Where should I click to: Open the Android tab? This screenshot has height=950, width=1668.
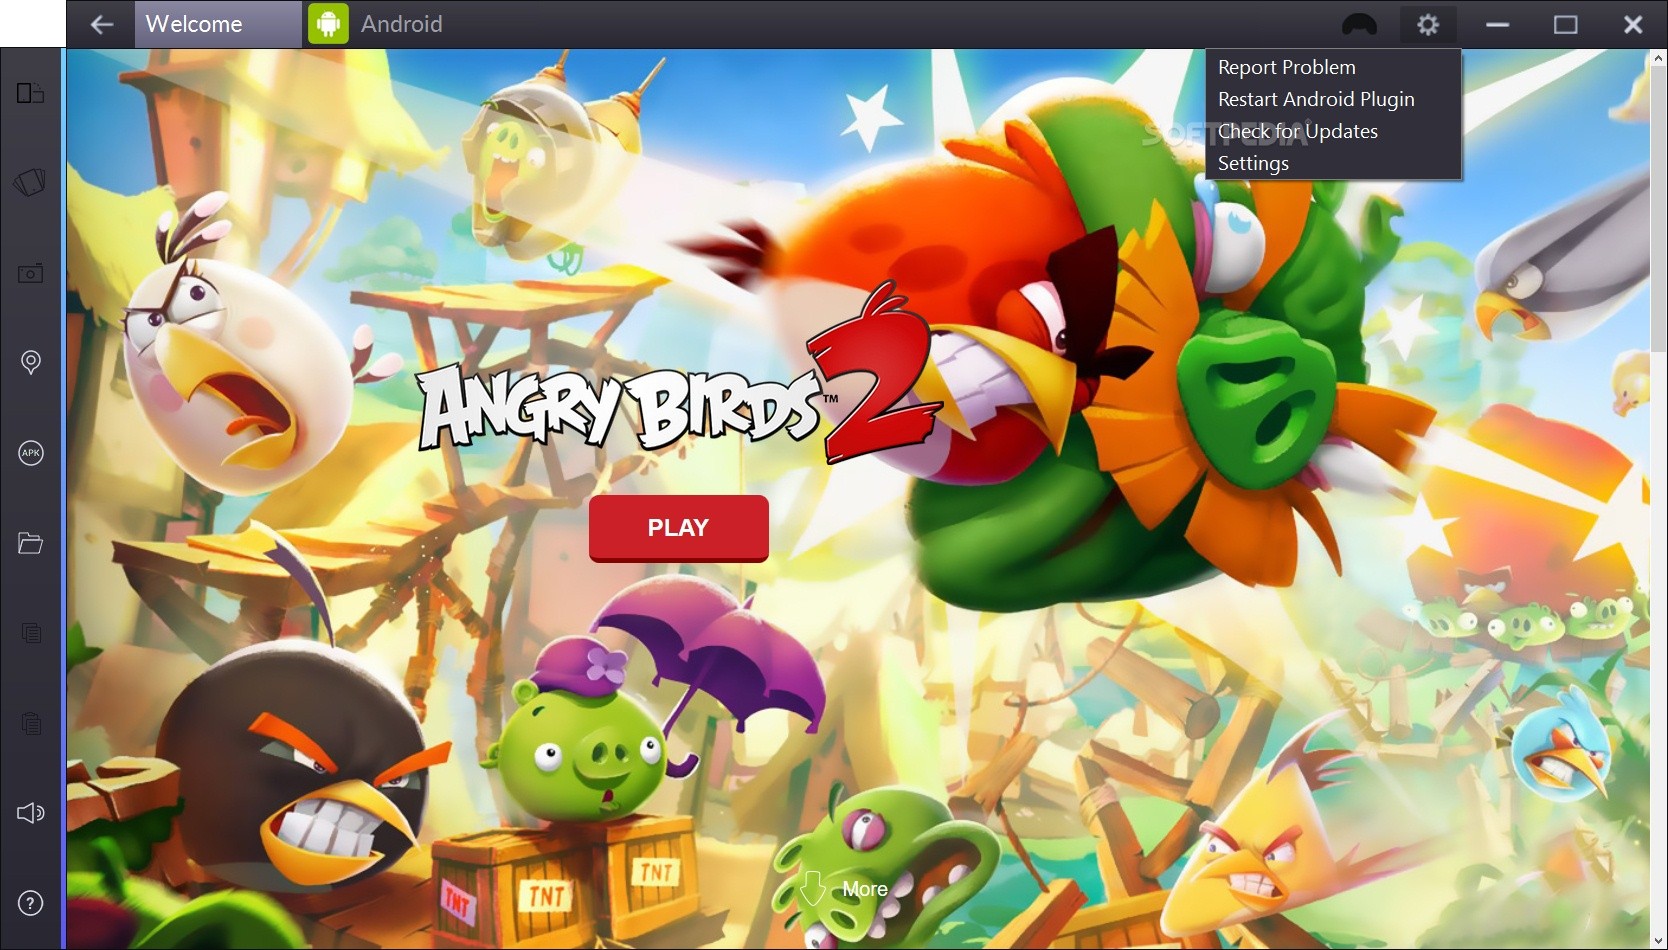pos(376,24)
